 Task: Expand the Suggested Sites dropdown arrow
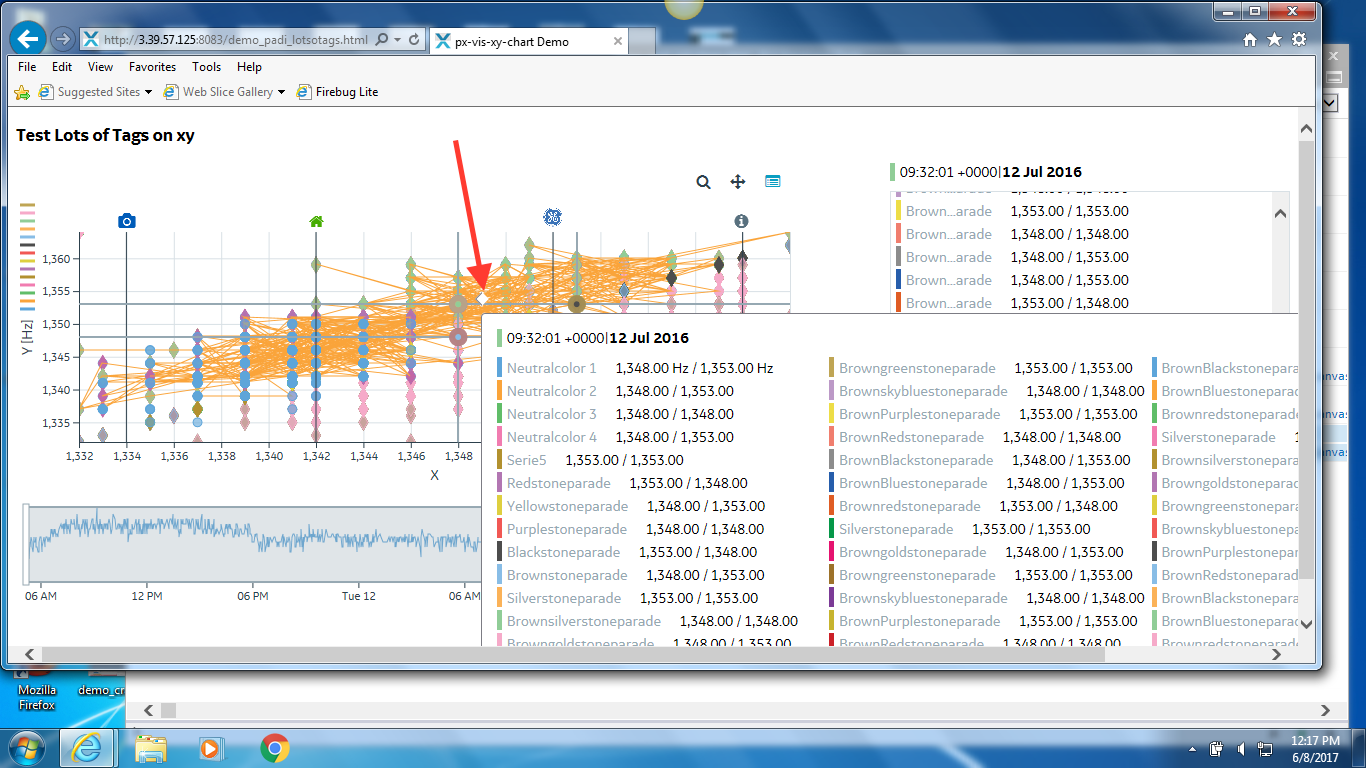(148, 92)
